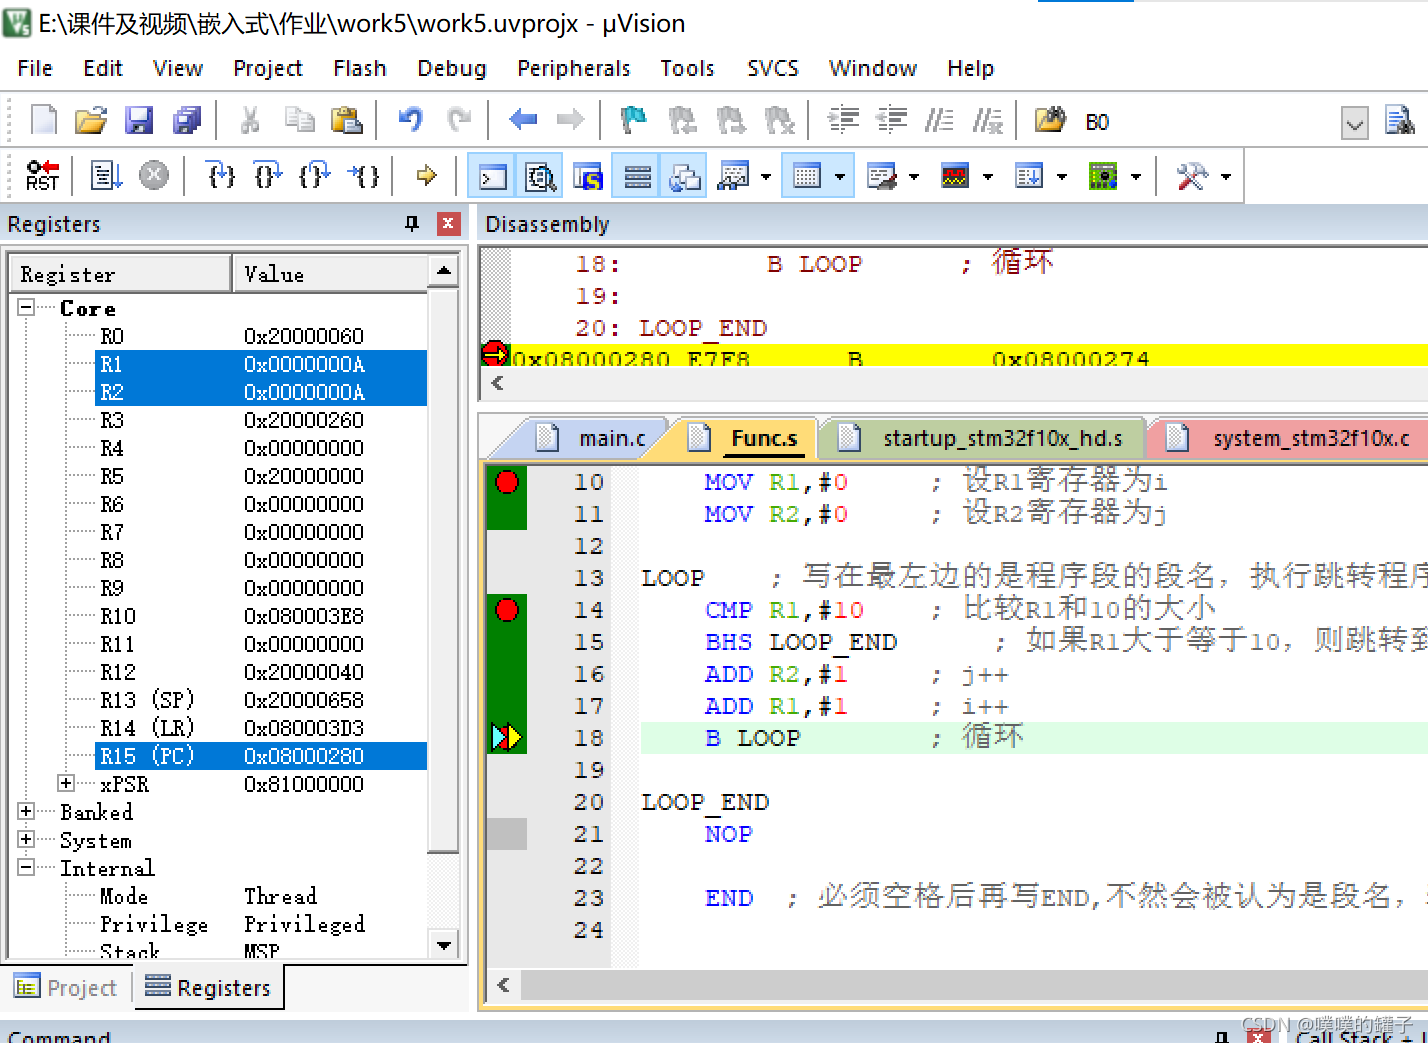Click the Value column header
Image resolution: width=1428 pixels, height=1043 pixels.
point(331,273)
